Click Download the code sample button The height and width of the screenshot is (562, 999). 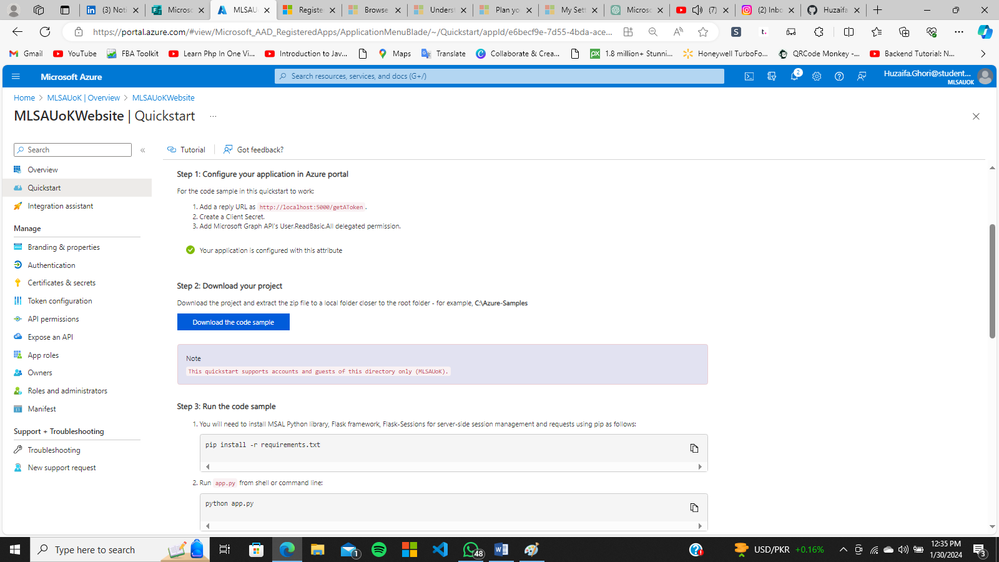[233, 322]
